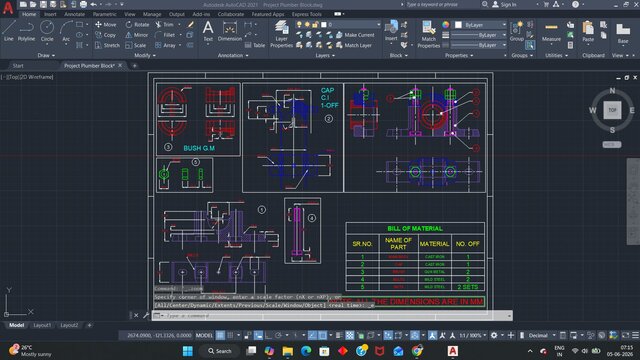Open Layer Properties manager

(281, 34)
